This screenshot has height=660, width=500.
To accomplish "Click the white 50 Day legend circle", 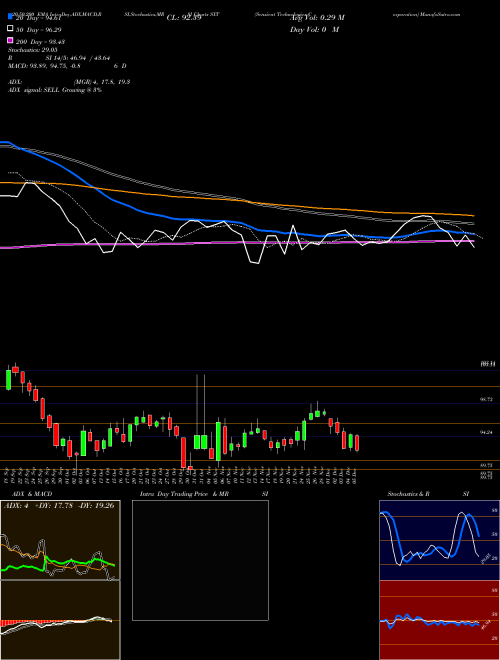I will (x=10, y=29).
